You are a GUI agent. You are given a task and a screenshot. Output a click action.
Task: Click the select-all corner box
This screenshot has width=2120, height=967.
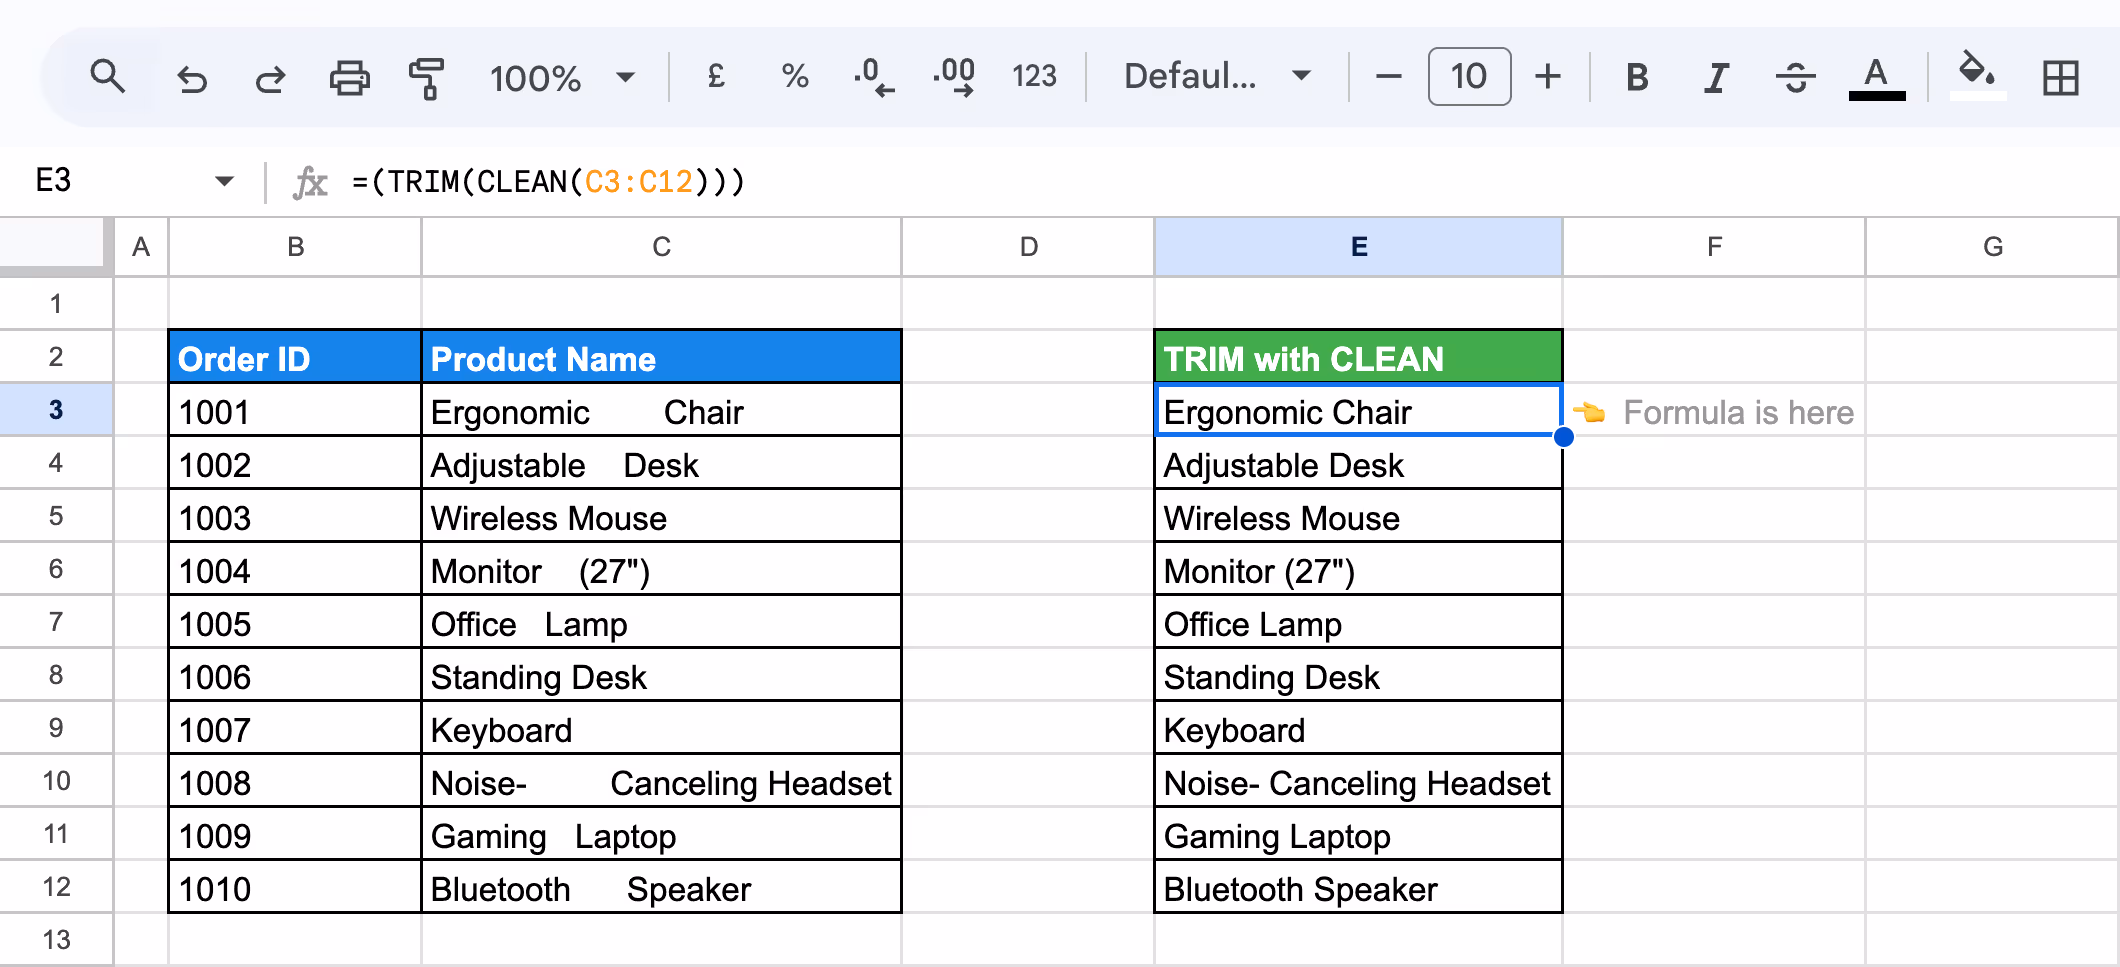click(x=52, y=243)
